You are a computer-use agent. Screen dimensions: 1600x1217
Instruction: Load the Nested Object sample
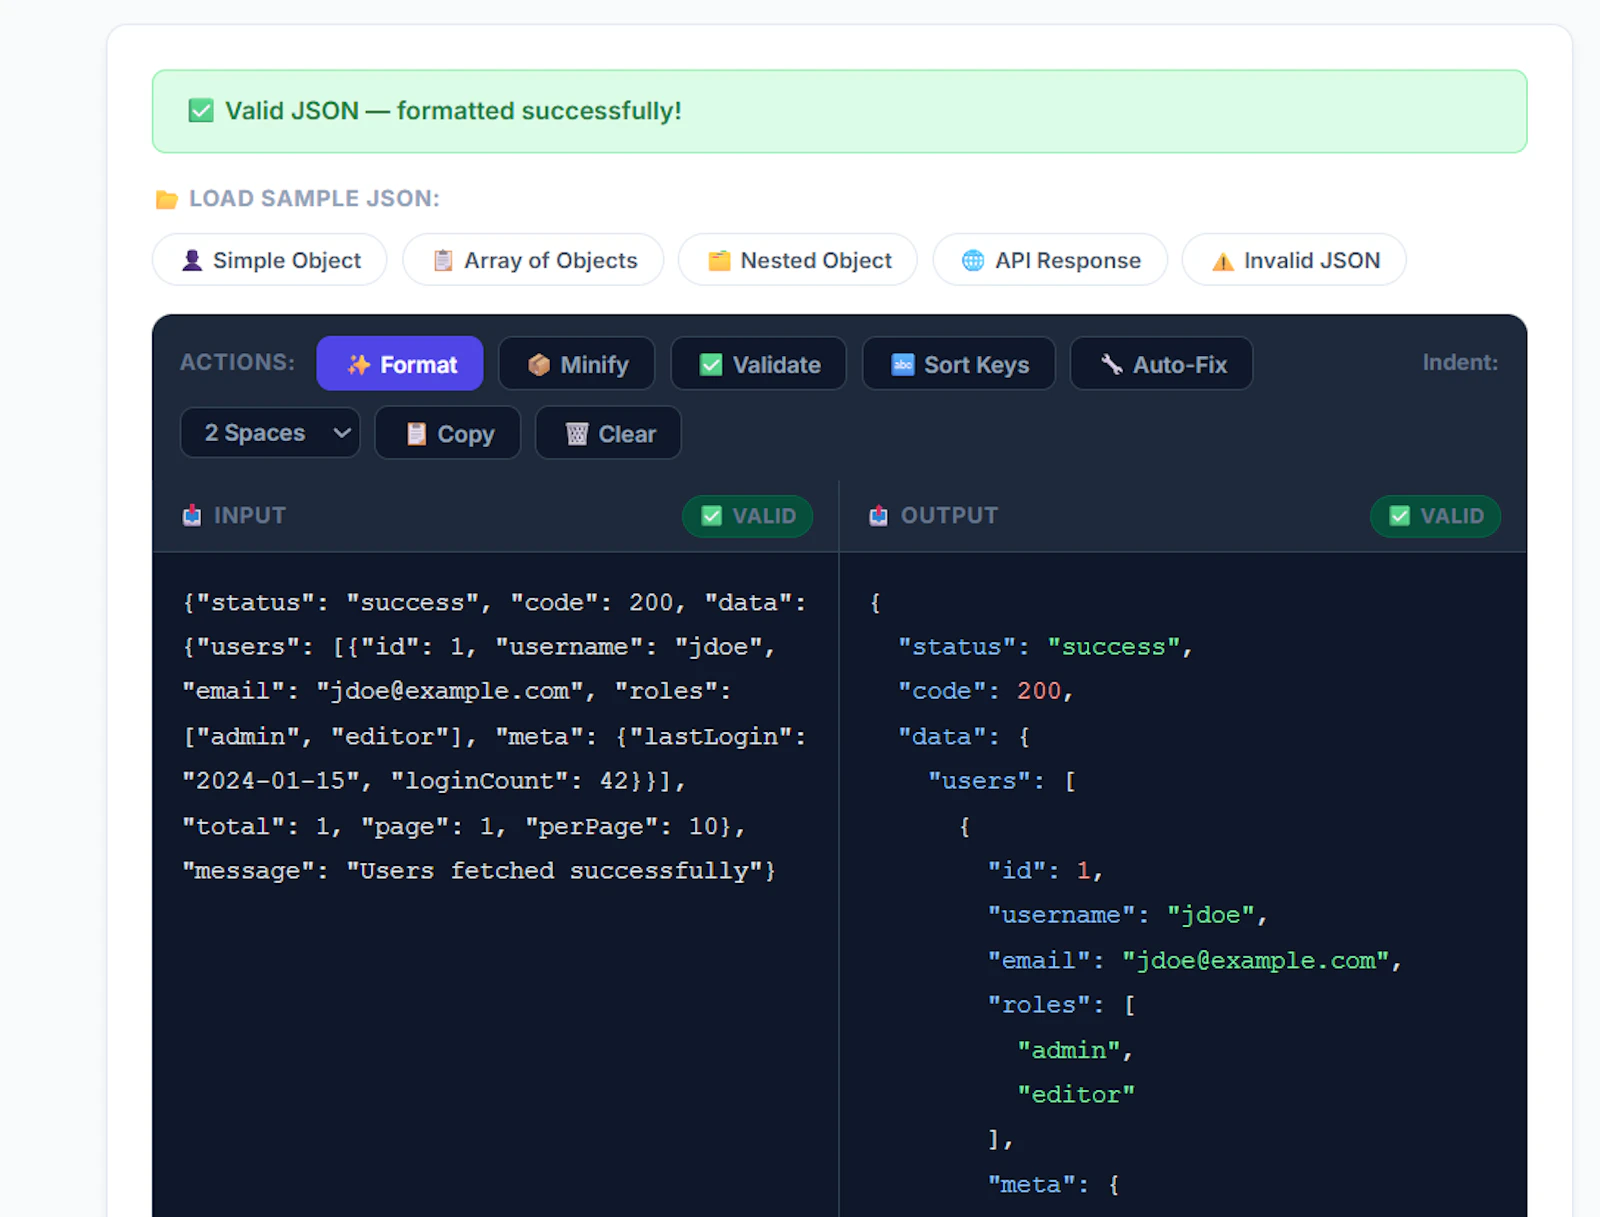tap(798, 260)
